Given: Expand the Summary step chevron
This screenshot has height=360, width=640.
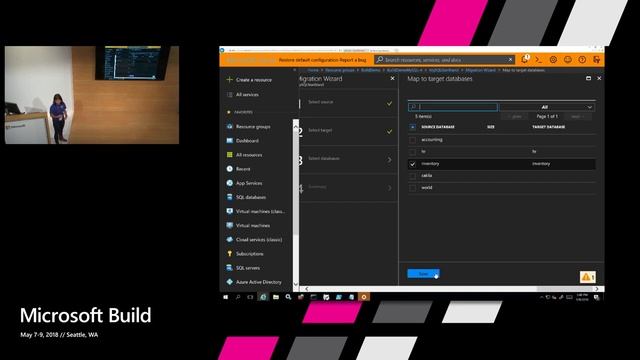Looking at the screenshot, I should 389,188.
